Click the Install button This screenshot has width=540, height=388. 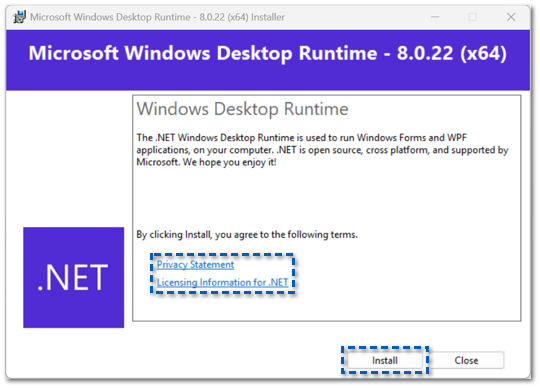[385, 360]
